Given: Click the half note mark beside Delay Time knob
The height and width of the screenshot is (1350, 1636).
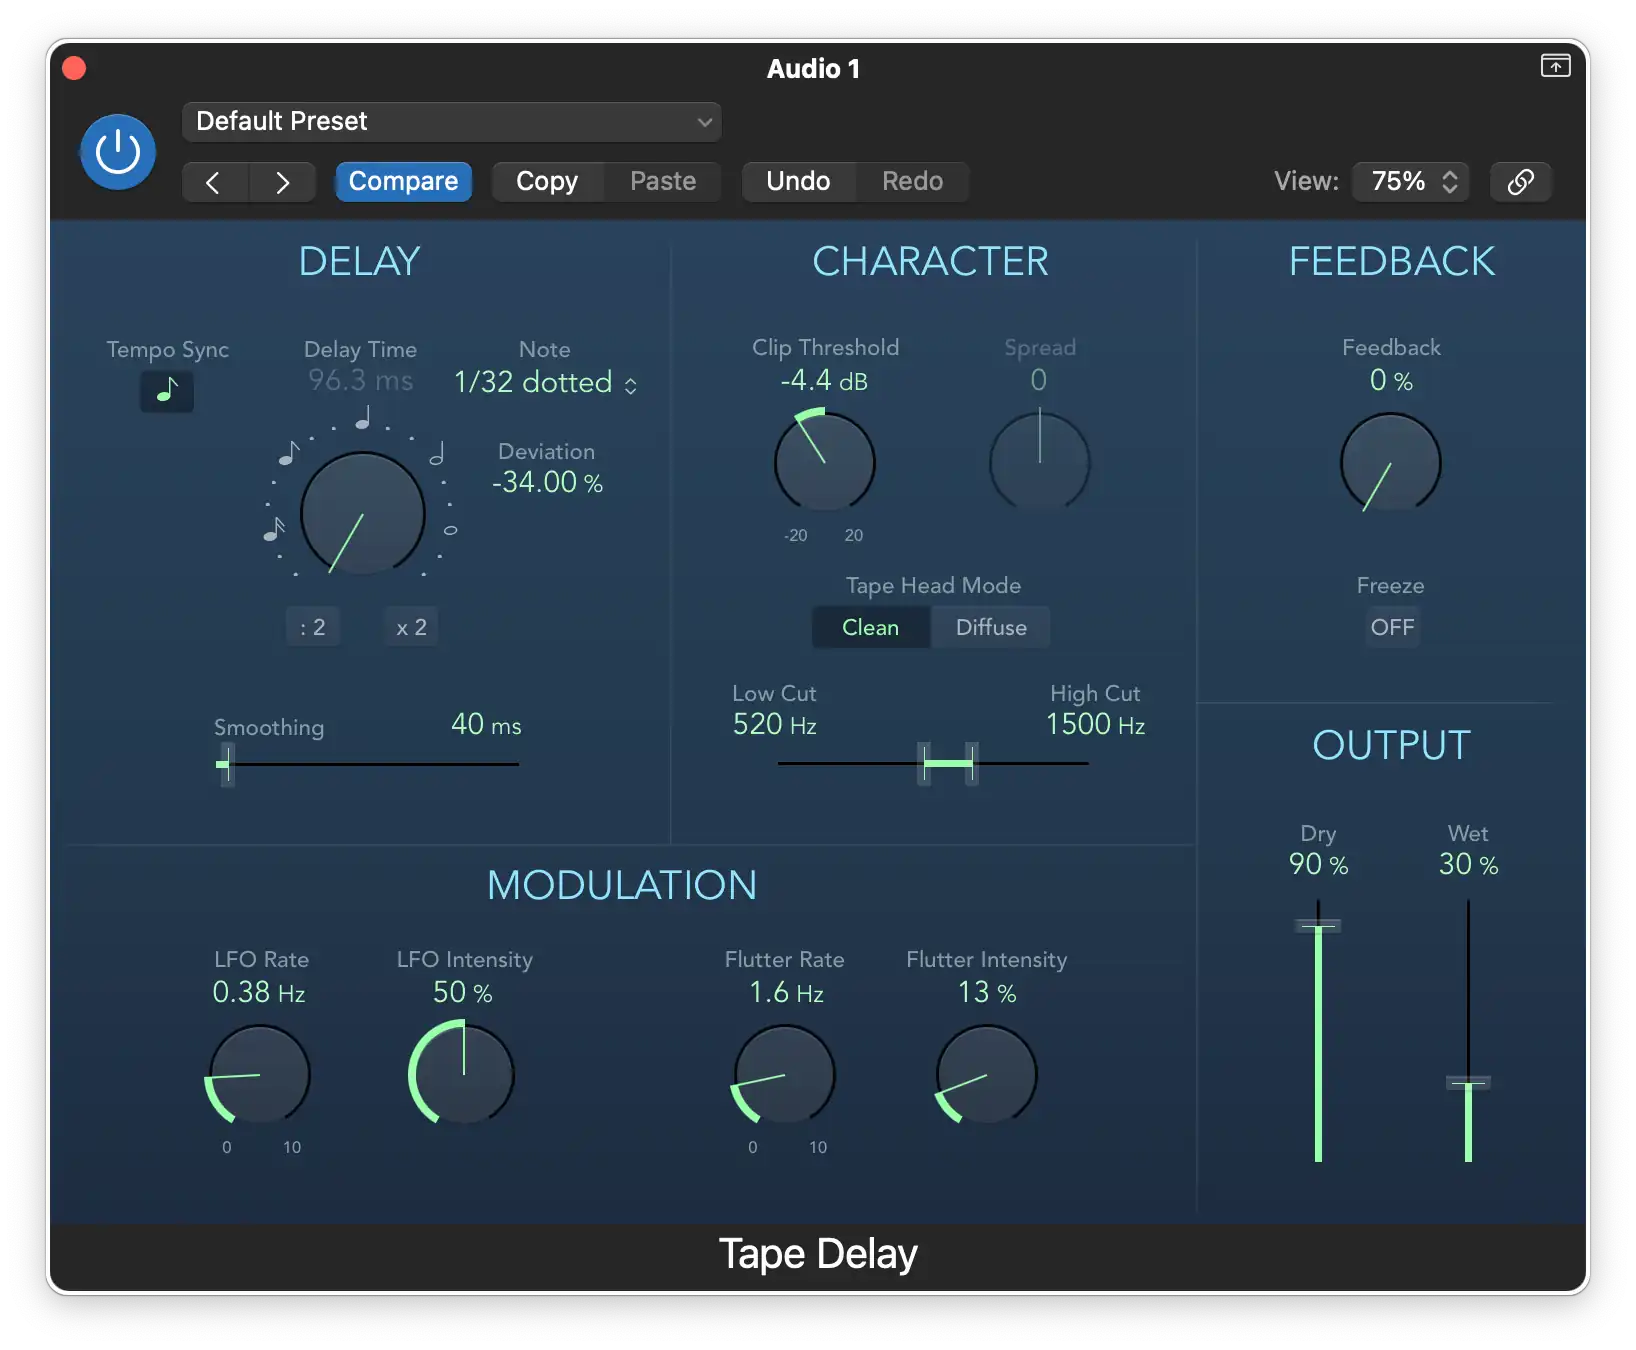Looking at the screenshot, I should pyautogui.click(x=437, y=453).
